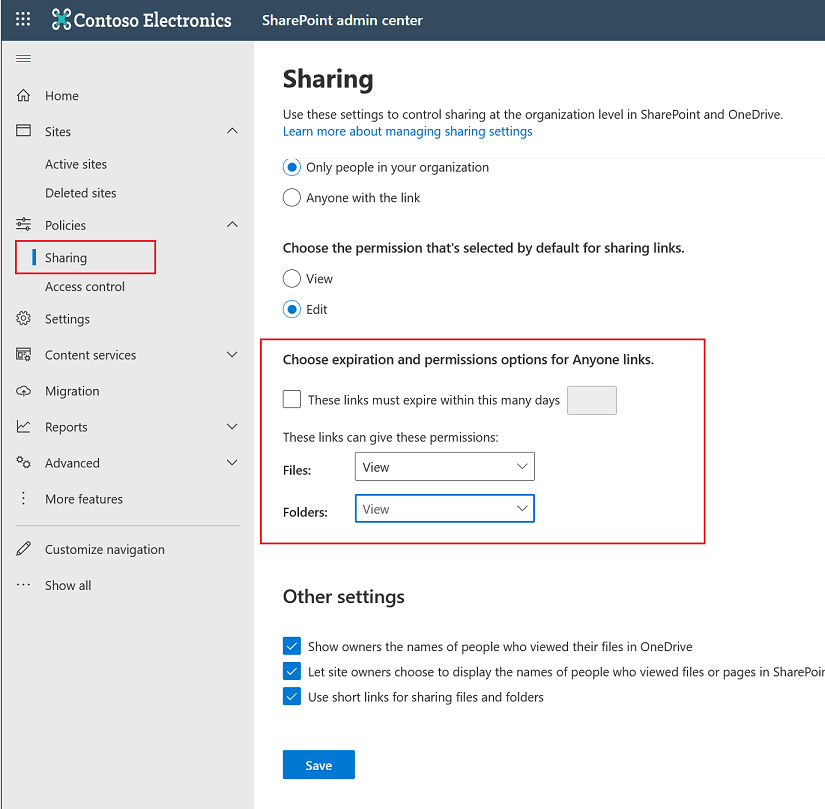Click the Migration cloud icon
This screenshot has width=825, height=809.
click(23, 391)
